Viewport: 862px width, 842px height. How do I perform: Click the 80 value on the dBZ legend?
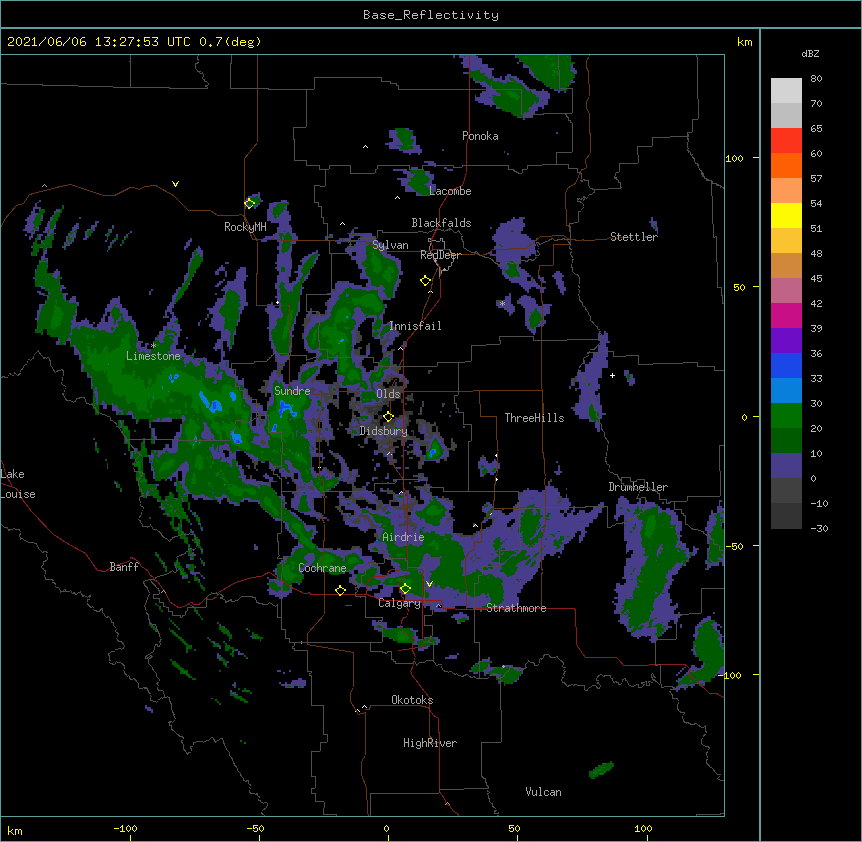coord(816,79)
